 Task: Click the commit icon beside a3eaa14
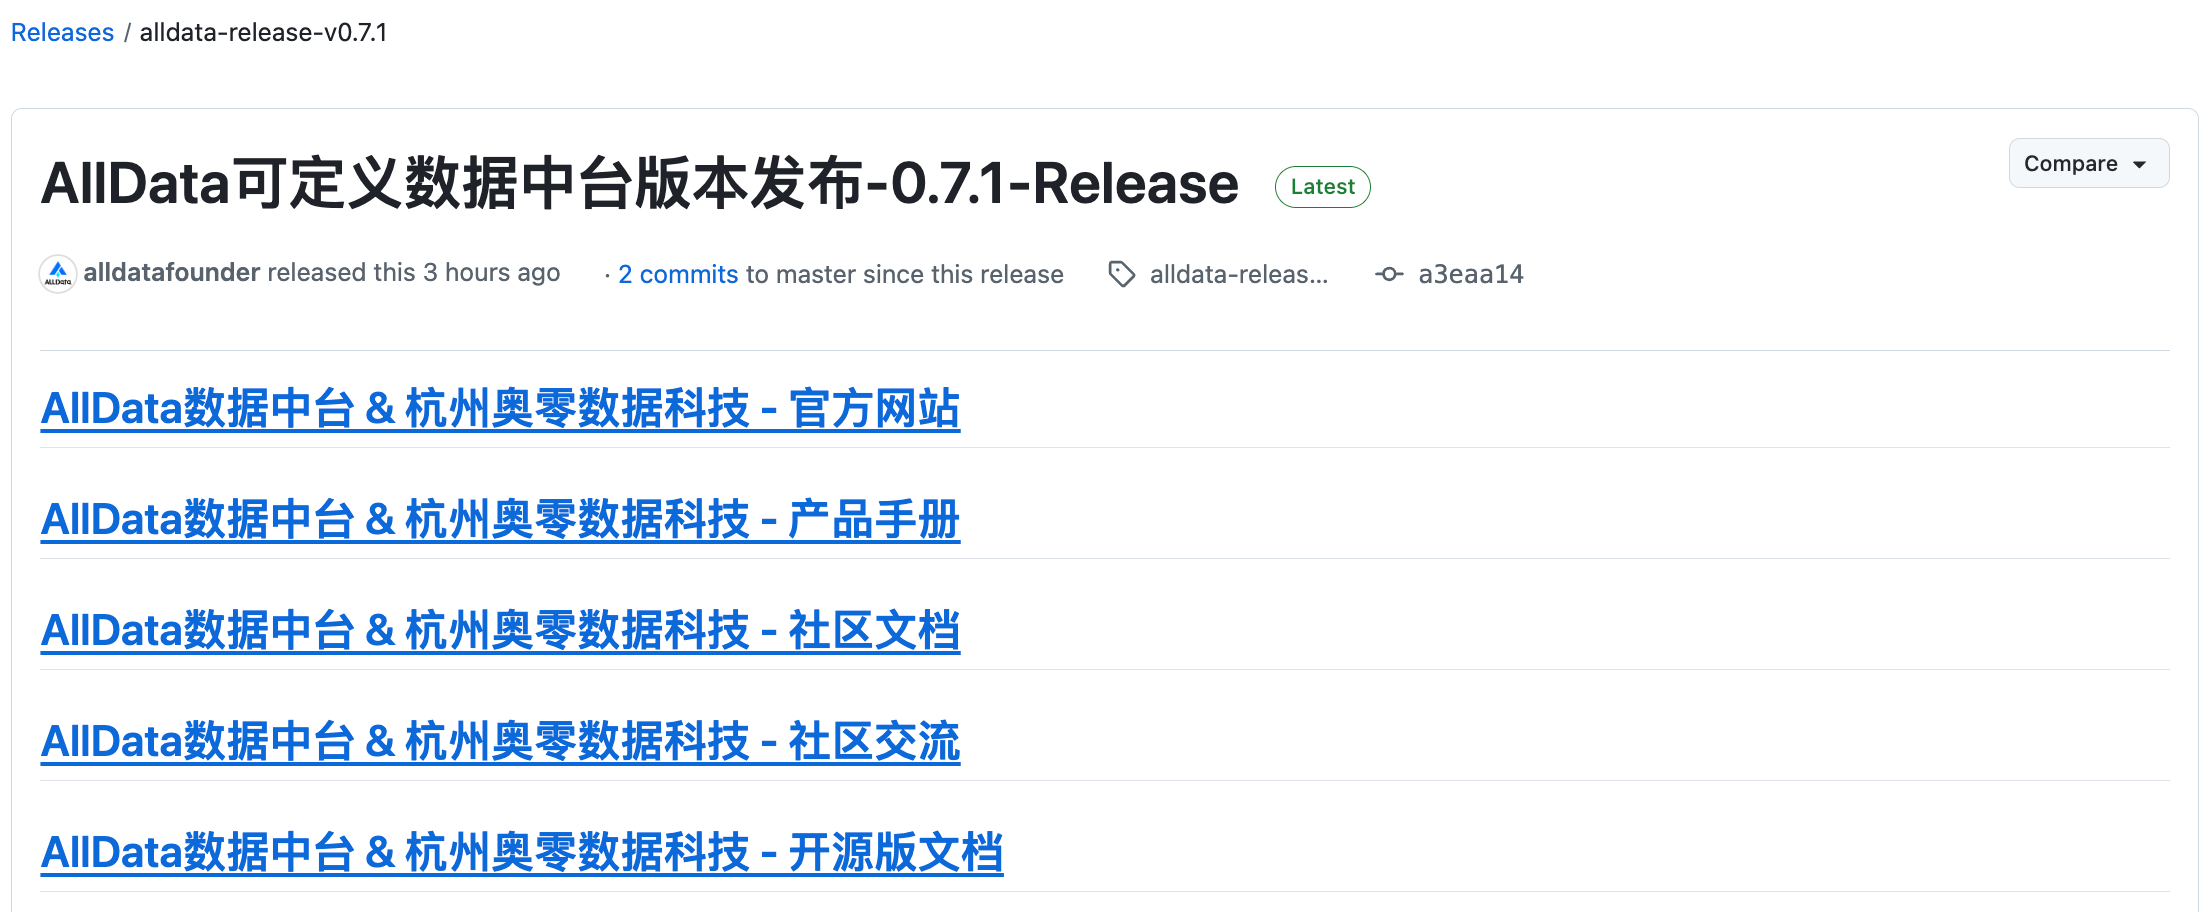1389,274
